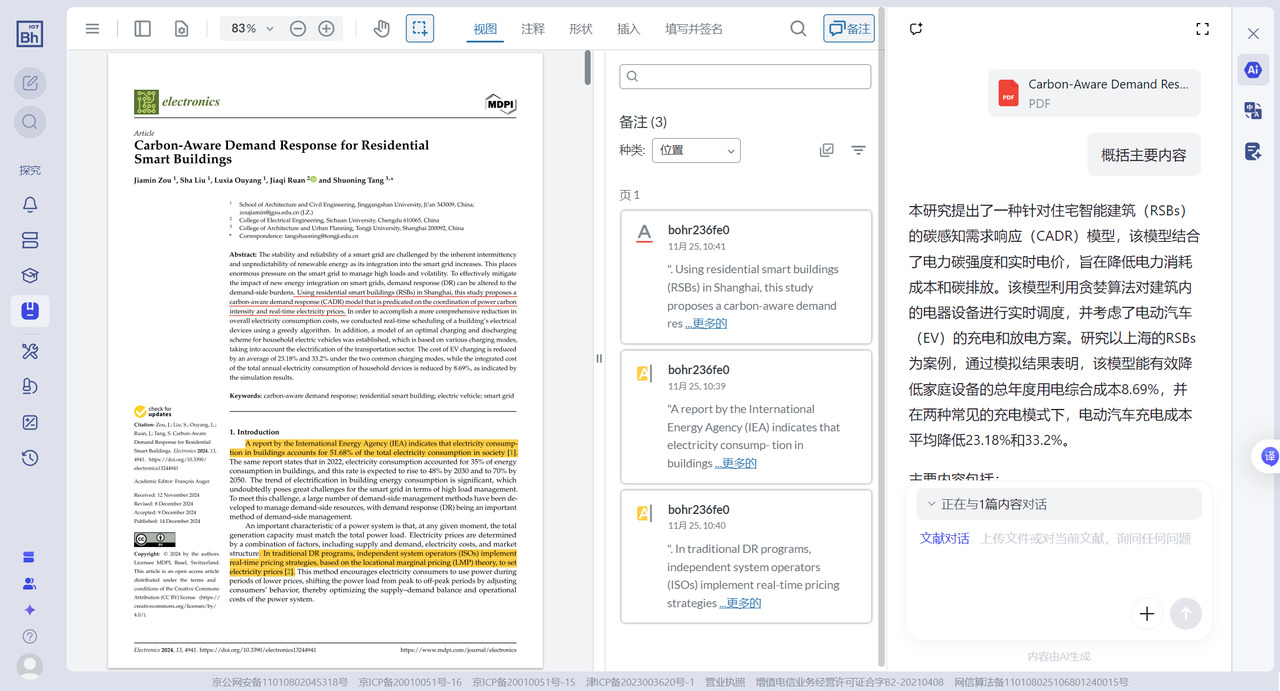Toggle the 备注 notes panel button
This screenshot has width=1280, height=691.
[x=849, y=29]
